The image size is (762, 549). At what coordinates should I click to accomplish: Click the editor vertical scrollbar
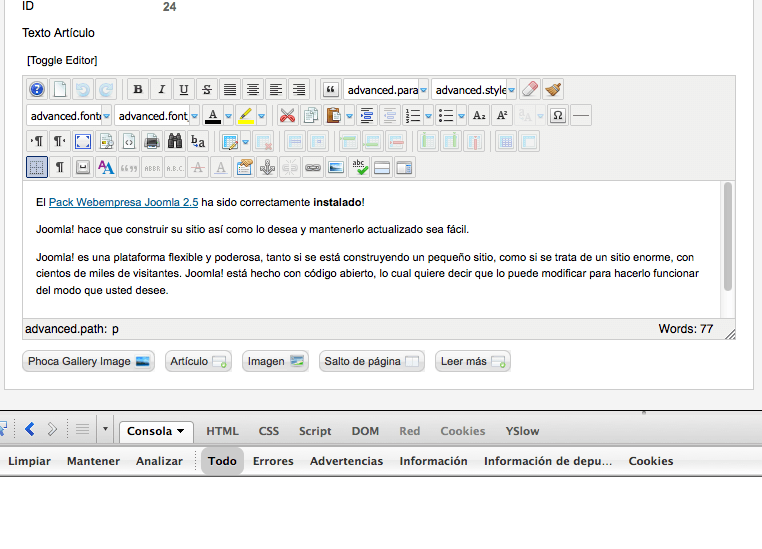[727, 237]
